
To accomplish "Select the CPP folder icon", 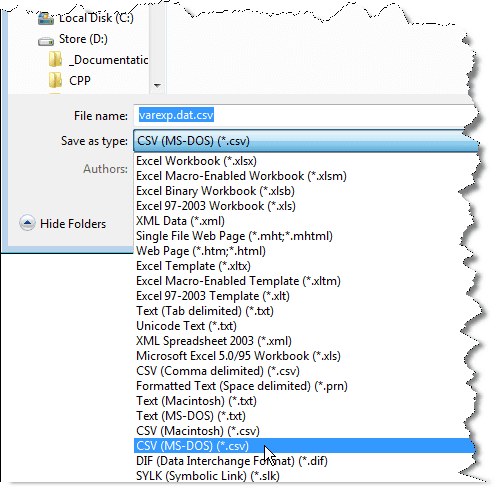I will 55,80.
